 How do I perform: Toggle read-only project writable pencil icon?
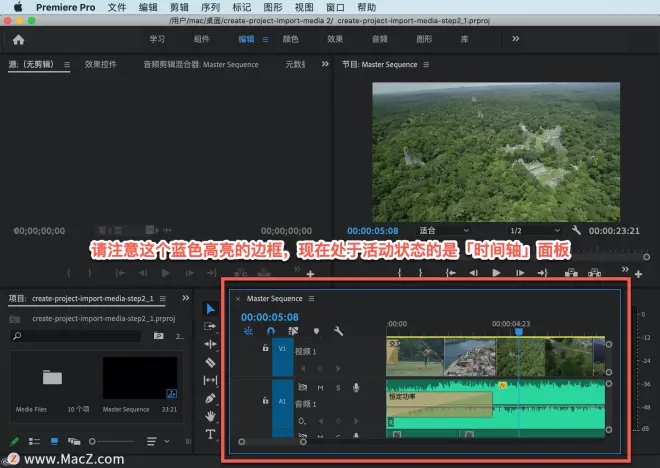tap(14, 441)
